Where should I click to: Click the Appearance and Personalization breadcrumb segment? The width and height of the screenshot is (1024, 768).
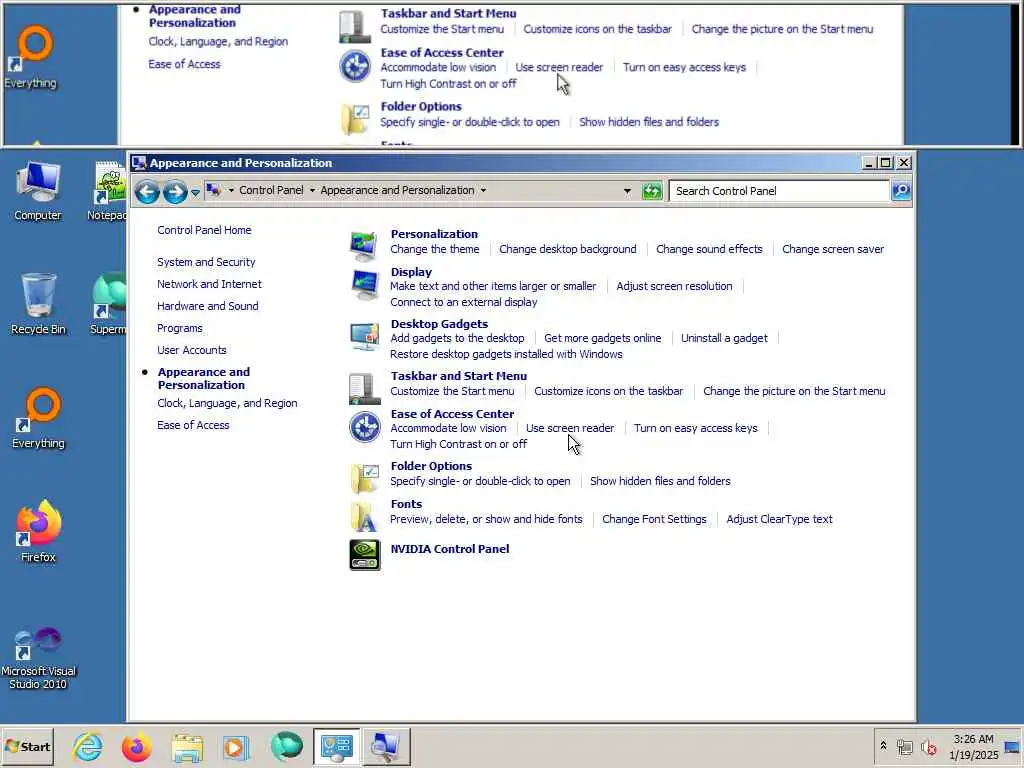[x=397, y=190]
